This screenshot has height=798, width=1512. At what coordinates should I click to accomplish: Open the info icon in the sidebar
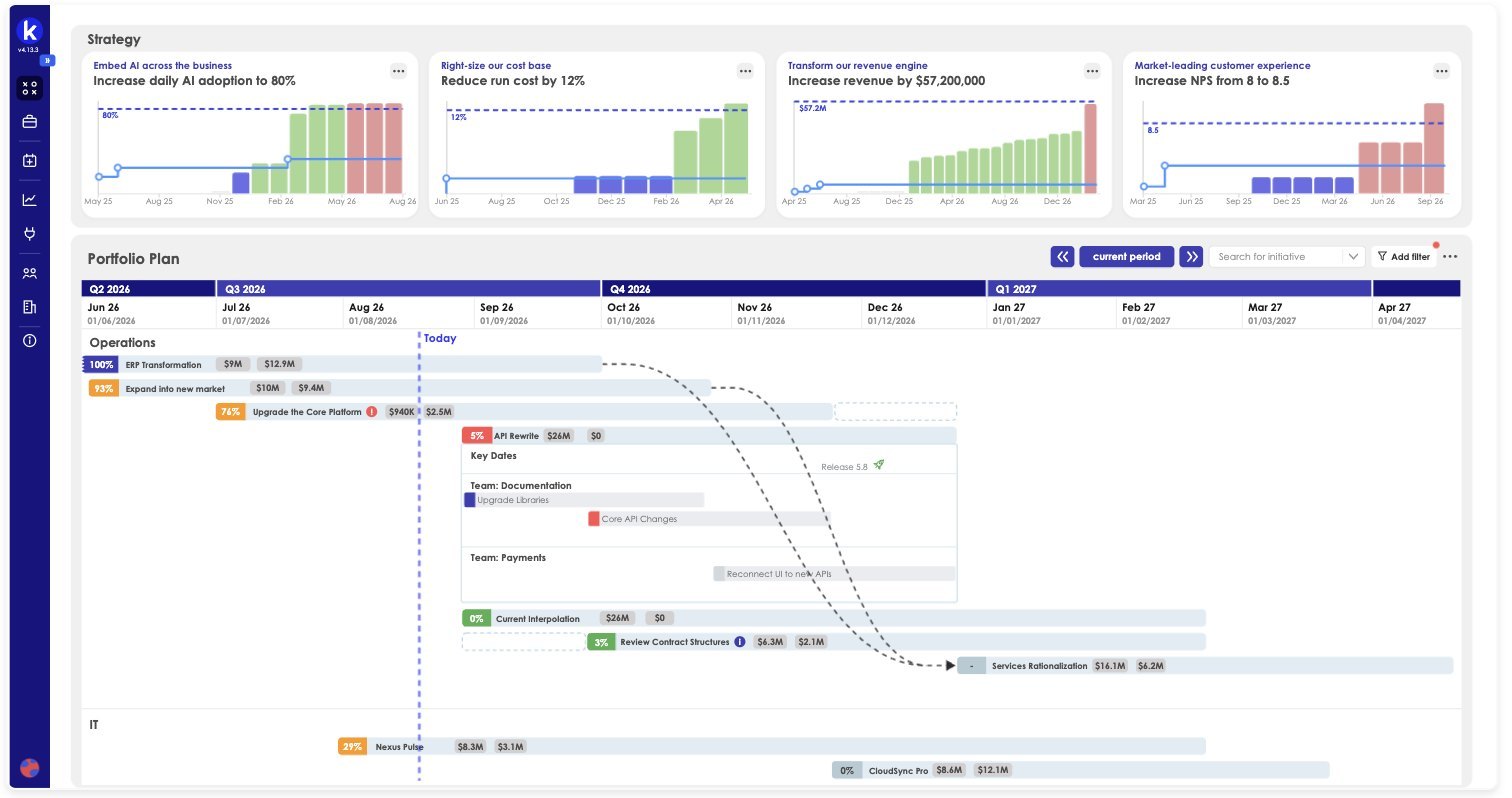tap(30, 340)
